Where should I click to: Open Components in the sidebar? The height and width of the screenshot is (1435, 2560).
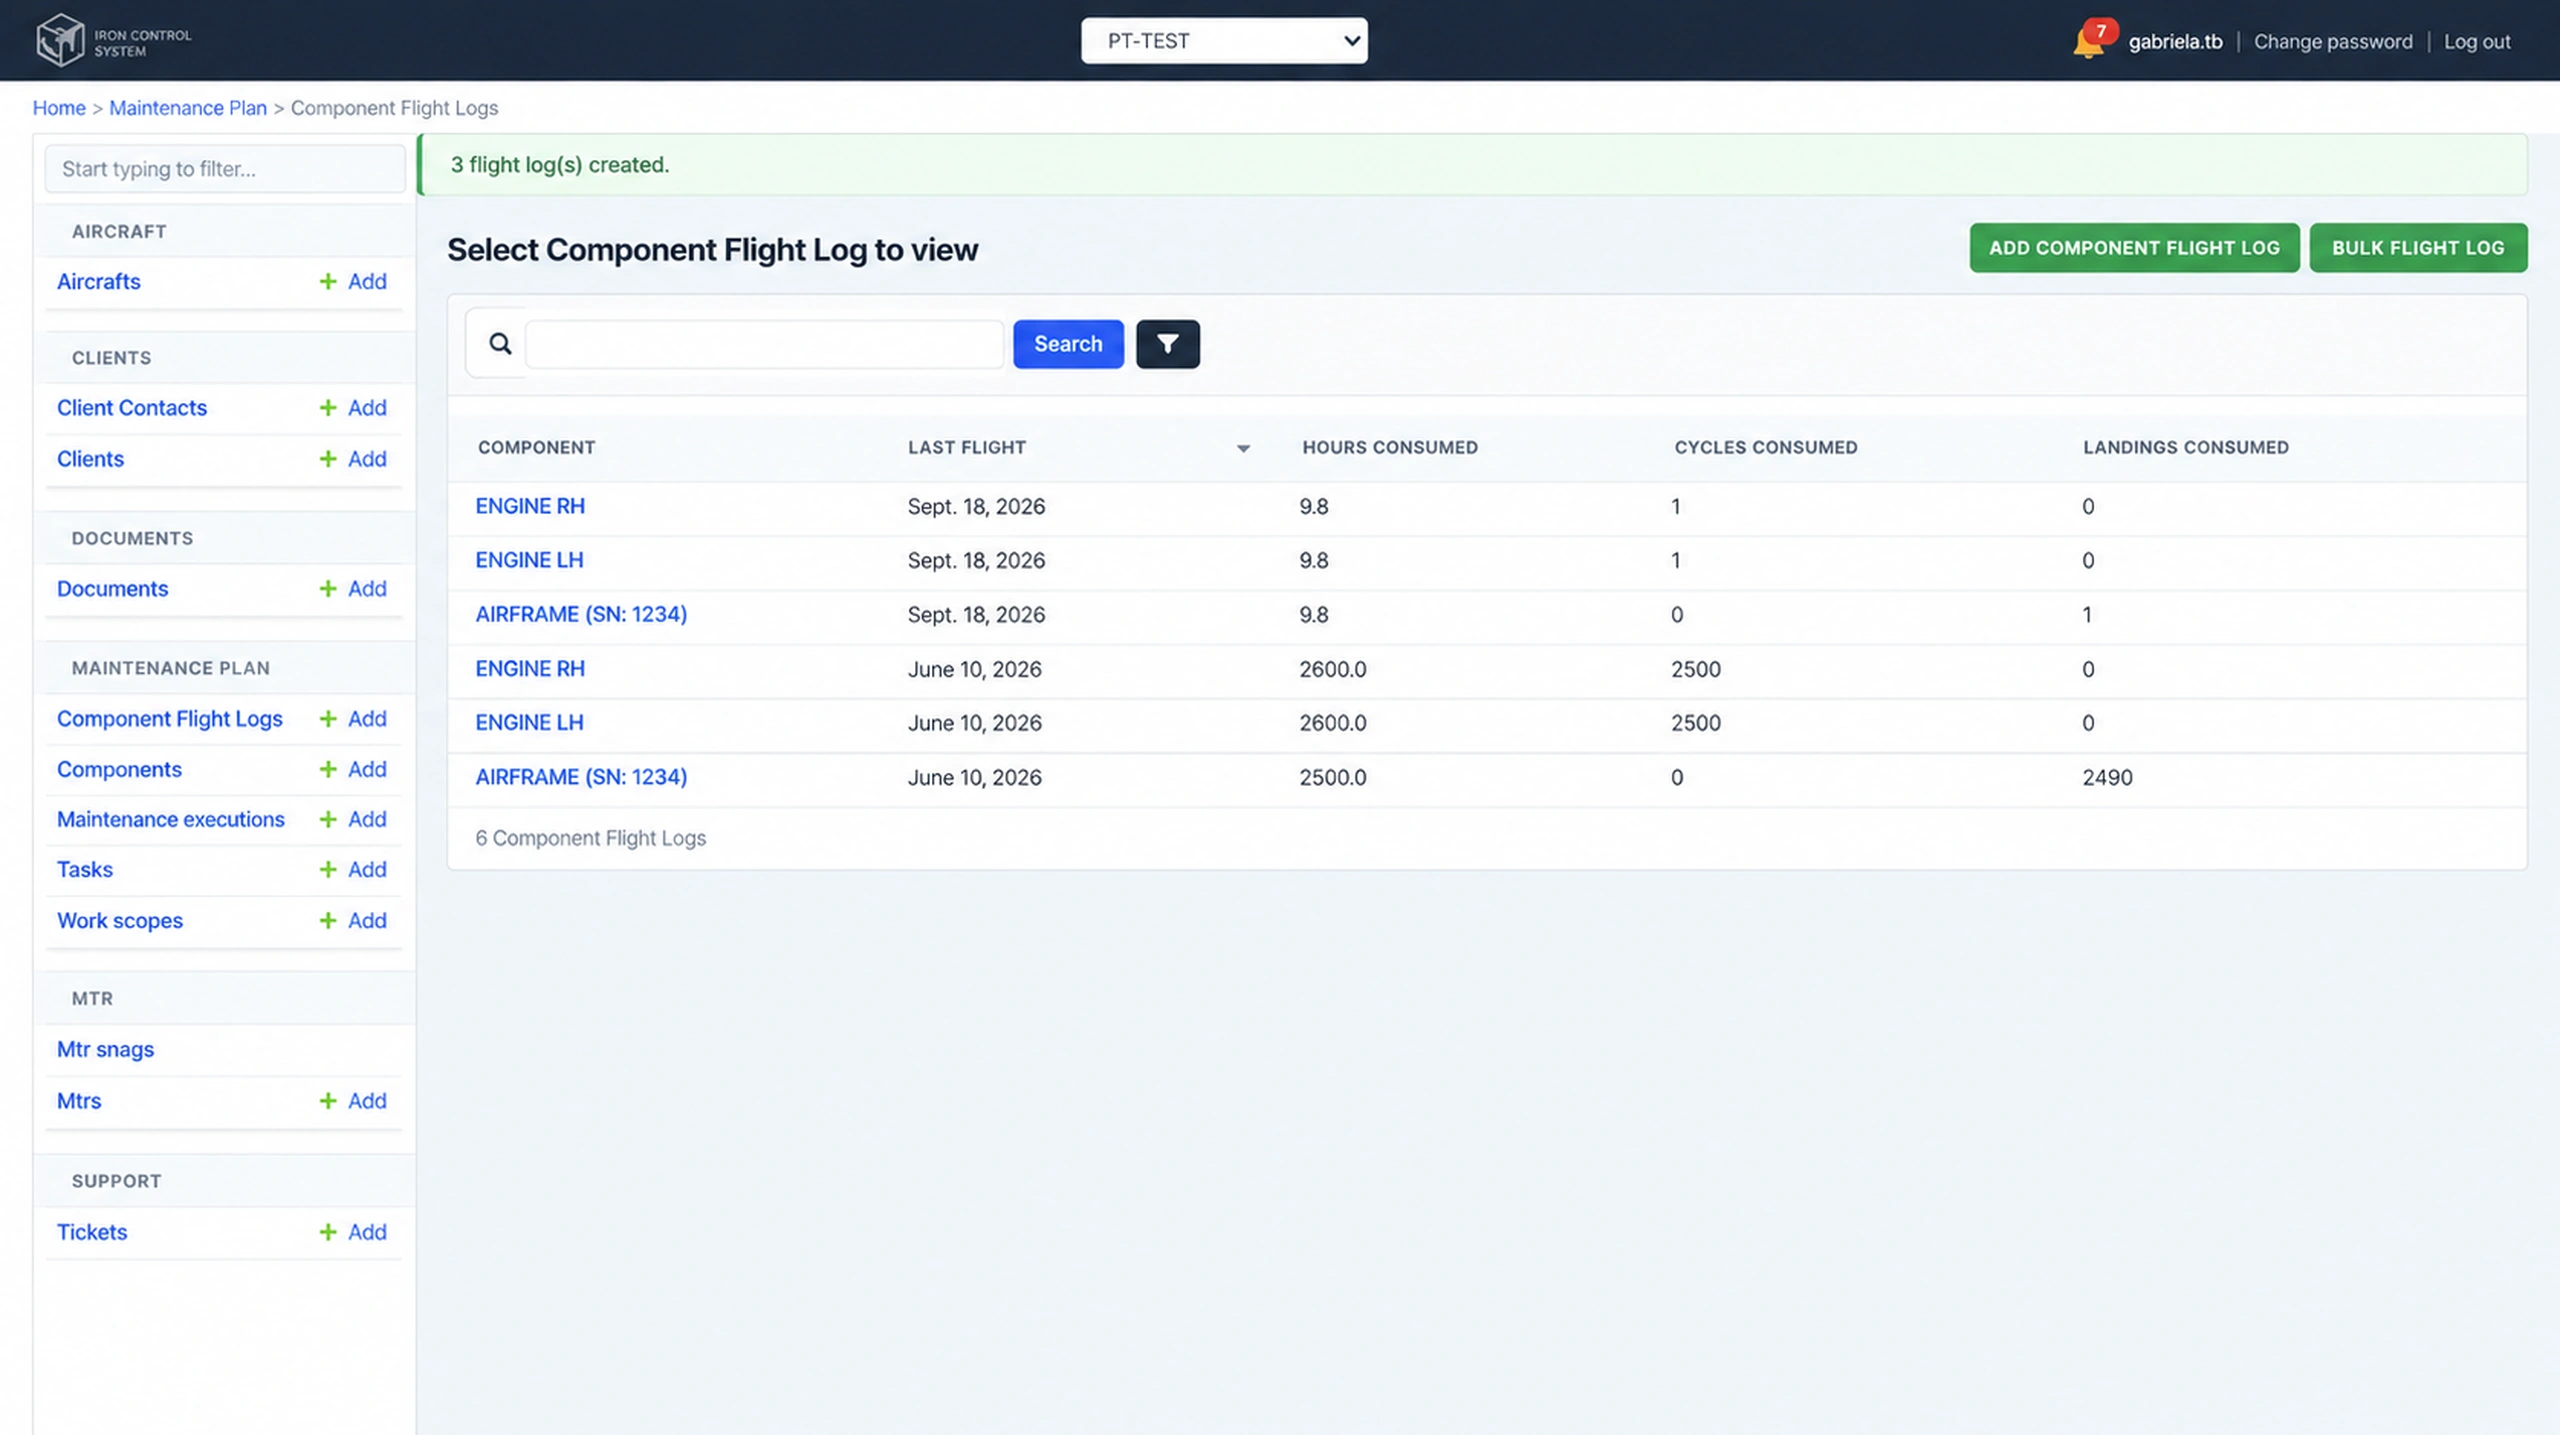(119, 769)
